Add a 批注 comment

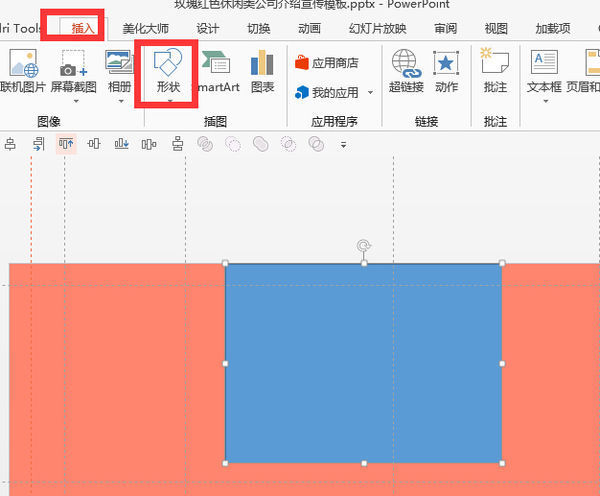[495, 71]
